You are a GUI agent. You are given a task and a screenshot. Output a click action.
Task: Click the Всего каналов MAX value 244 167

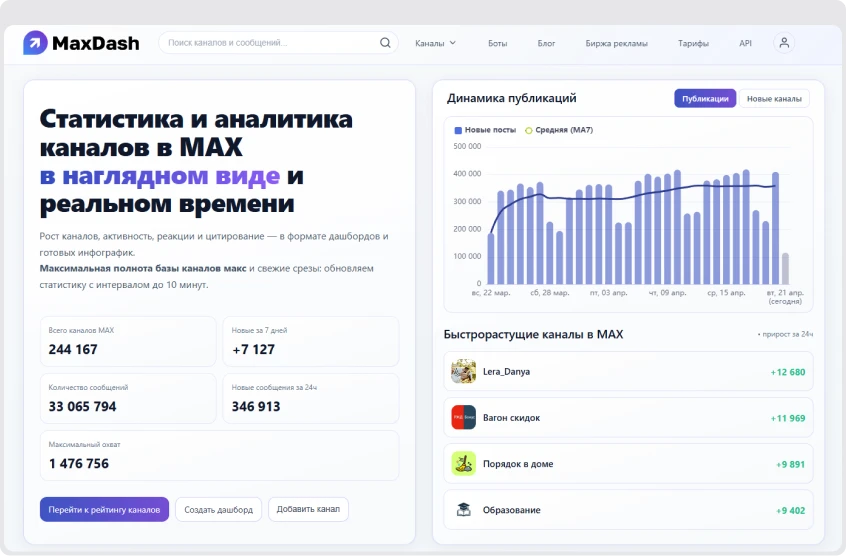(x=73, y=349)
